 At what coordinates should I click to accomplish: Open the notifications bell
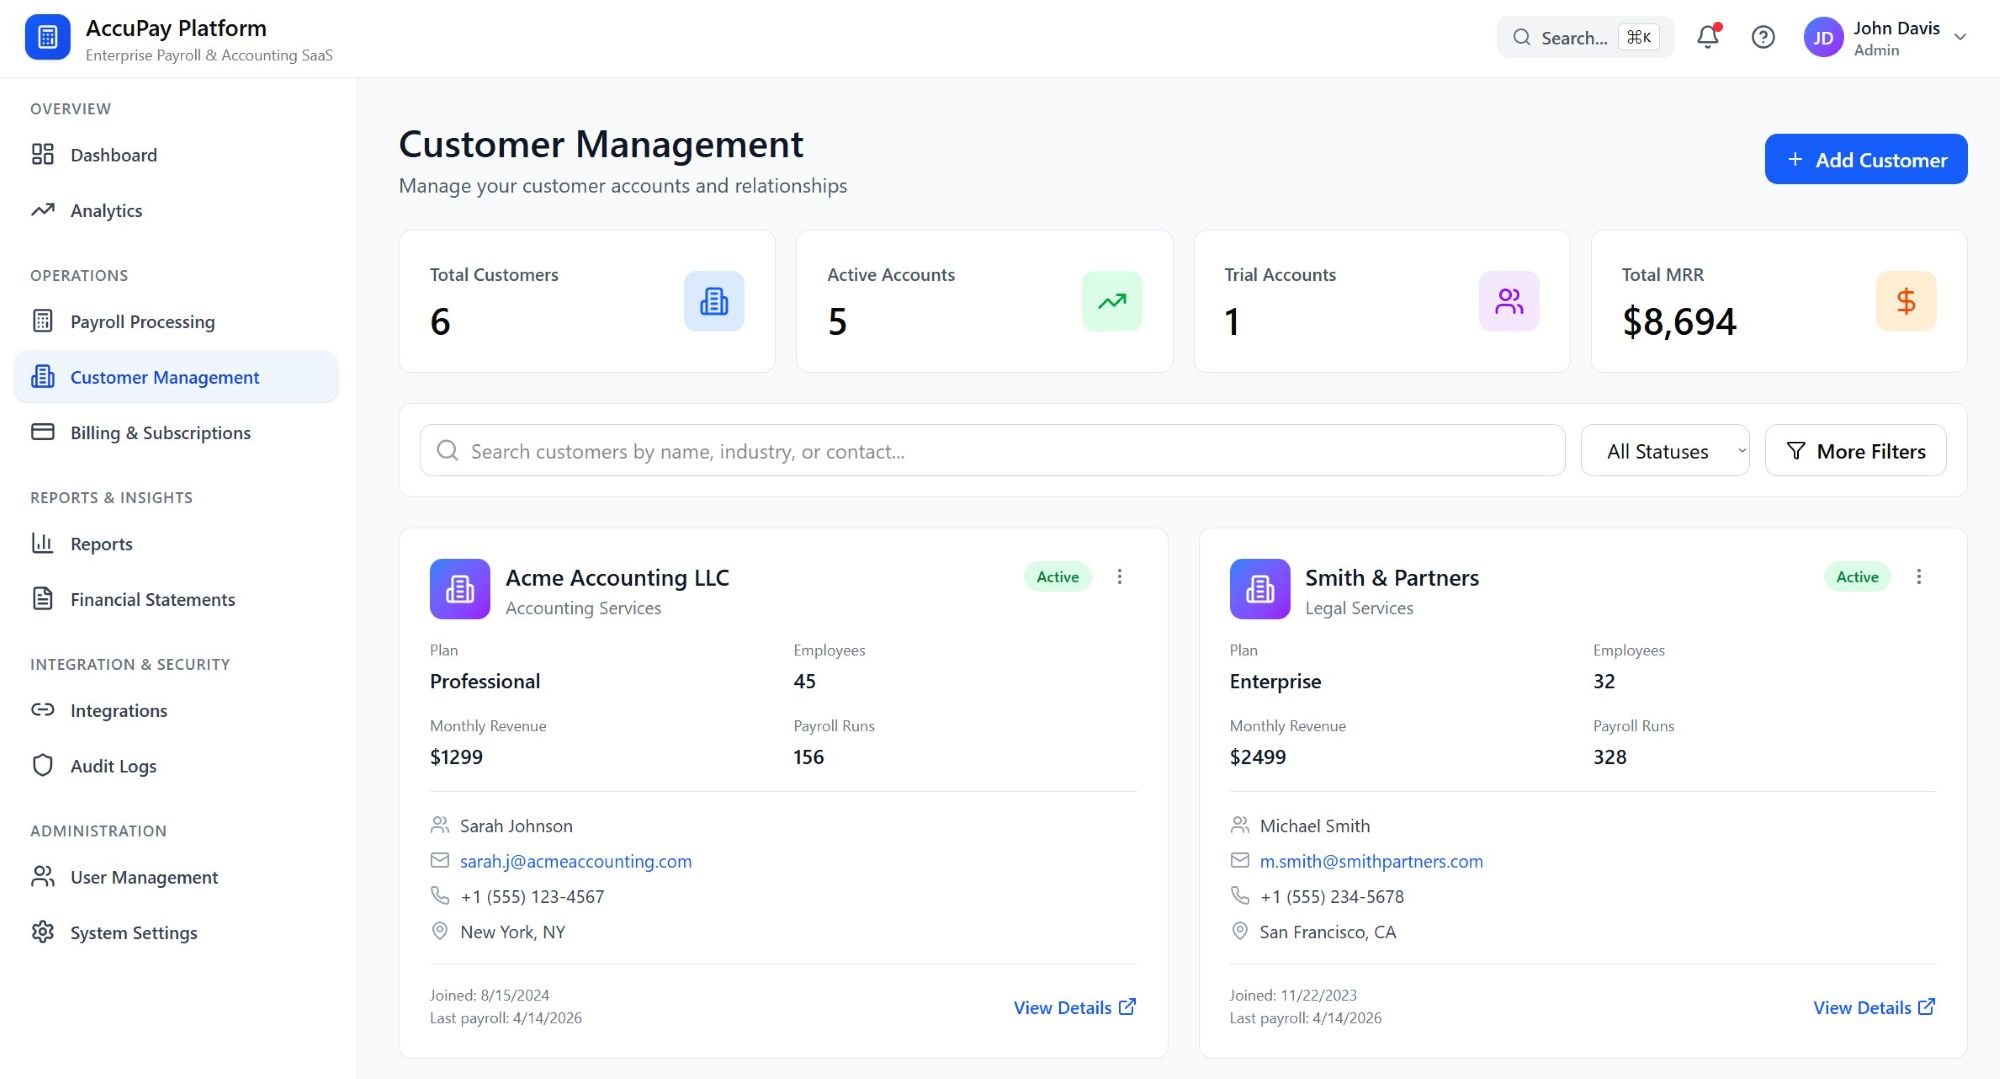coord(1708,37)
